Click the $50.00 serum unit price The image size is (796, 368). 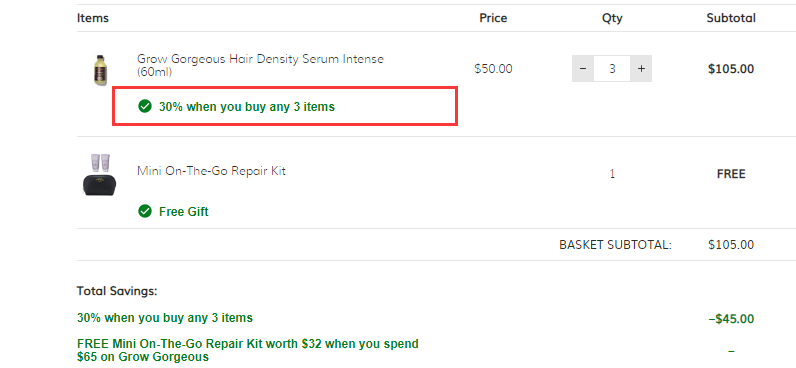coord(493,69)
